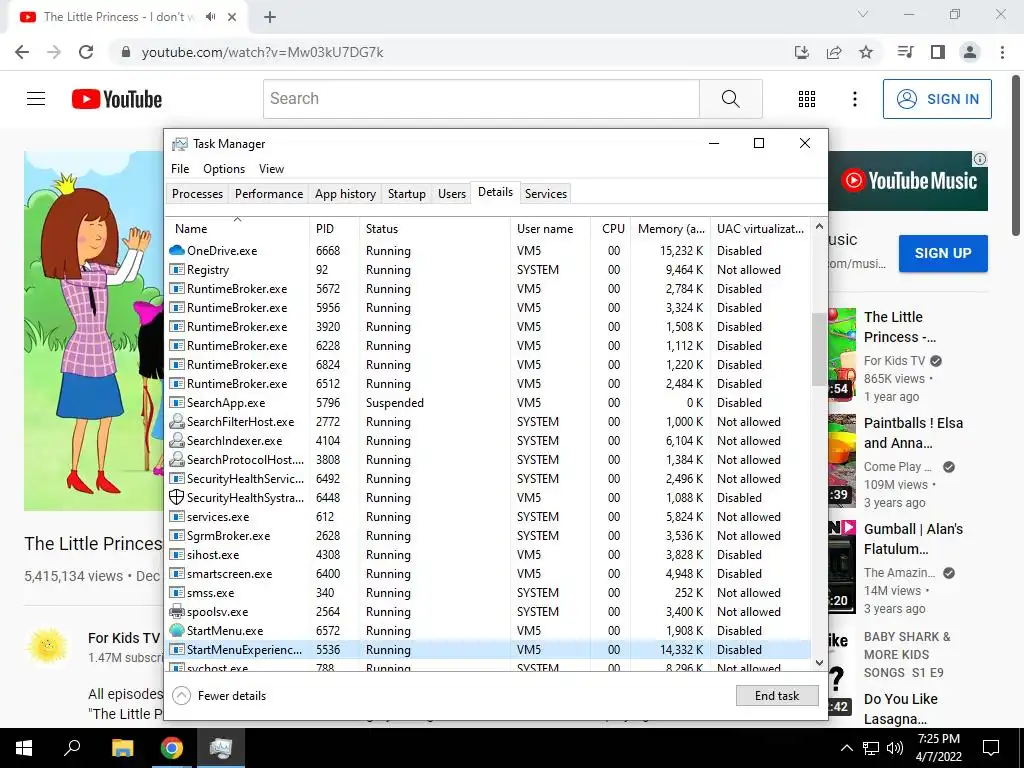Switch to the Performance tab

[x=269, y=194]
